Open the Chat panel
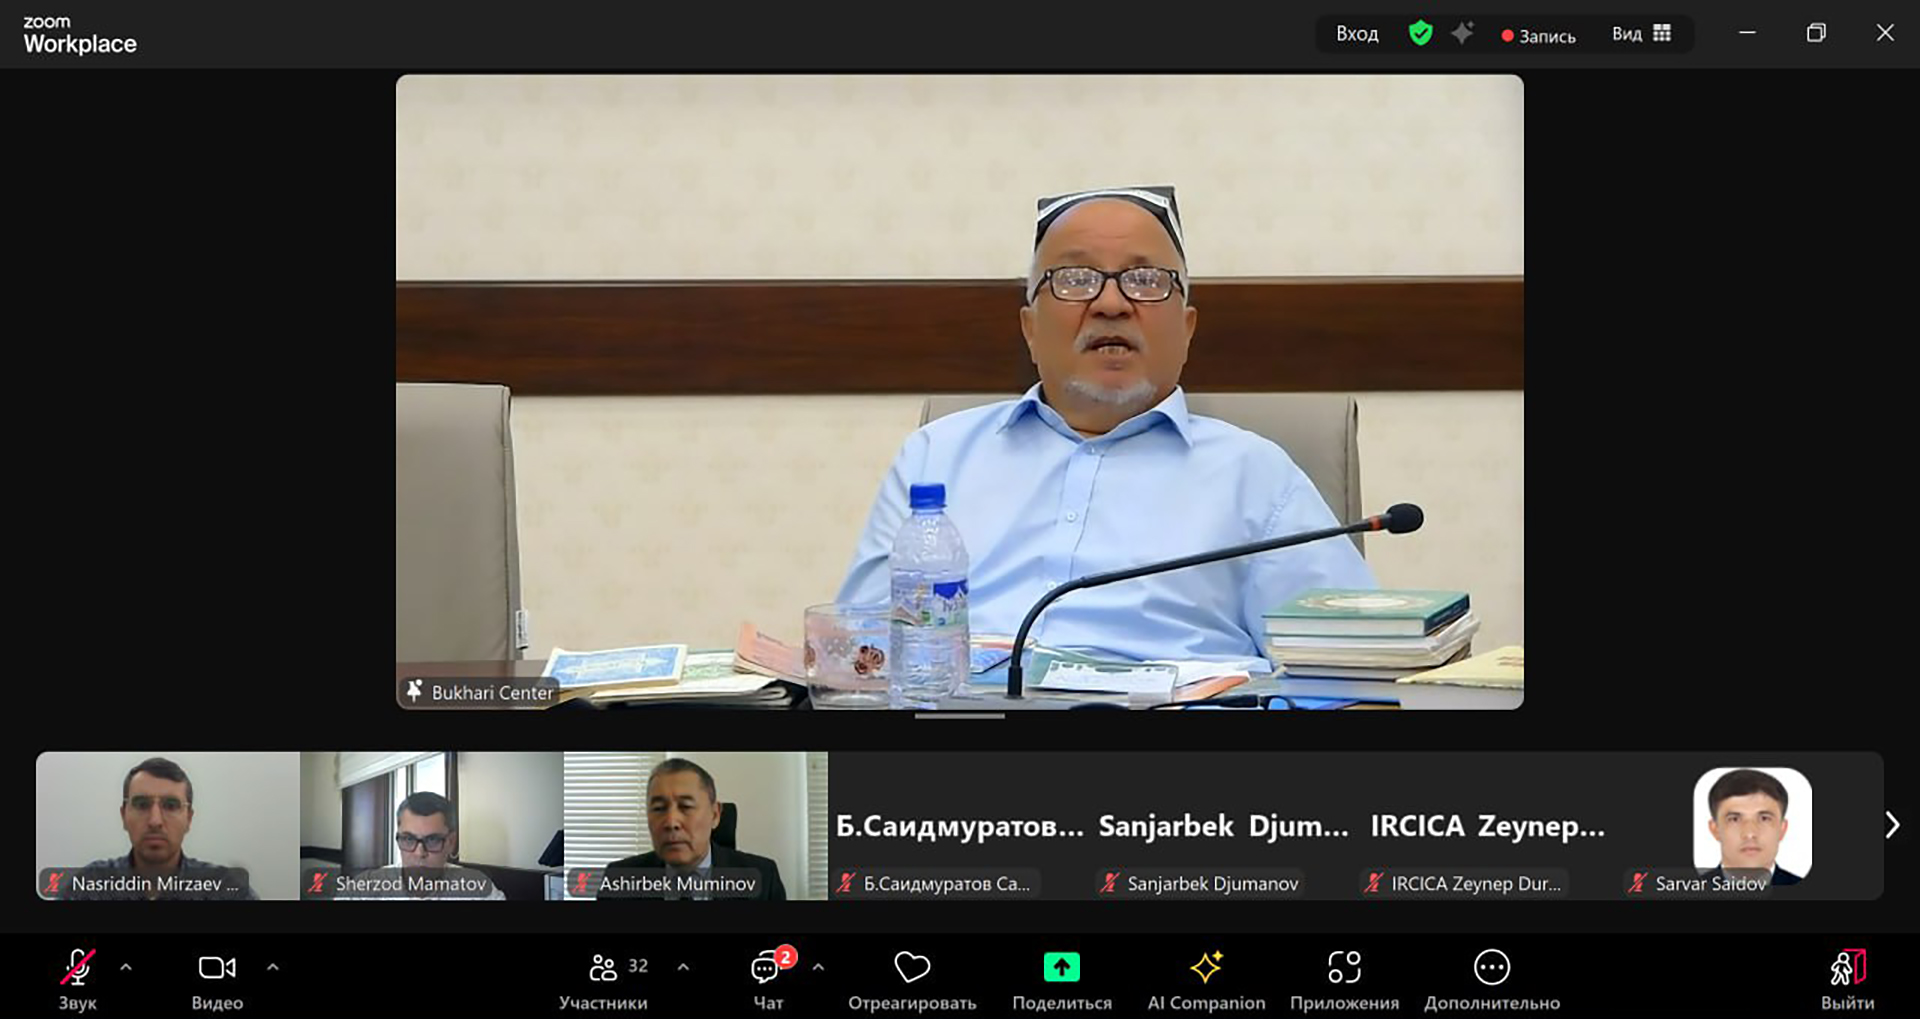This screenshot has height=1019, width=1920. pos(766,968)
